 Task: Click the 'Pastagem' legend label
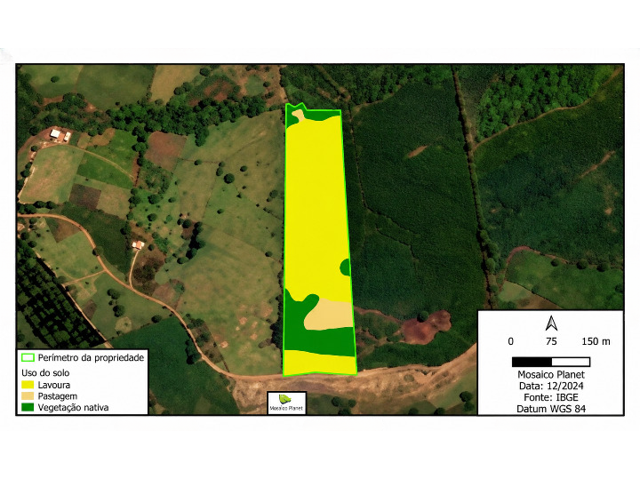(58, 396)
